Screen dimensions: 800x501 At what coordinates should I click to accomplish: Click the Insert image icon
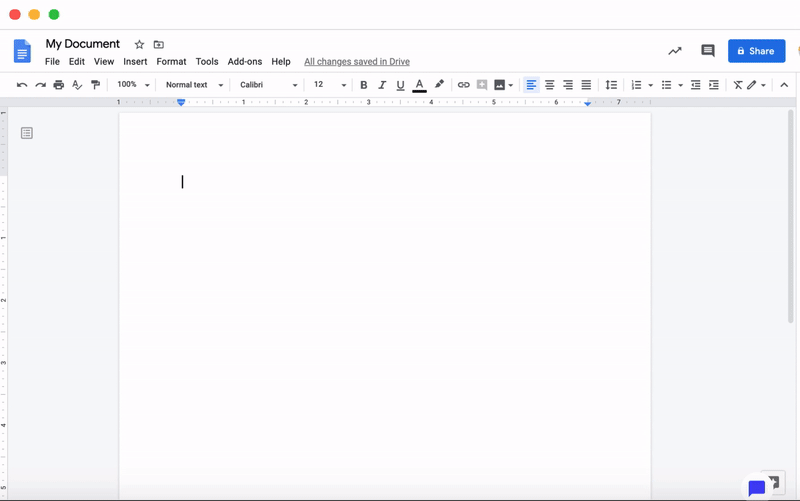(499, 85)
